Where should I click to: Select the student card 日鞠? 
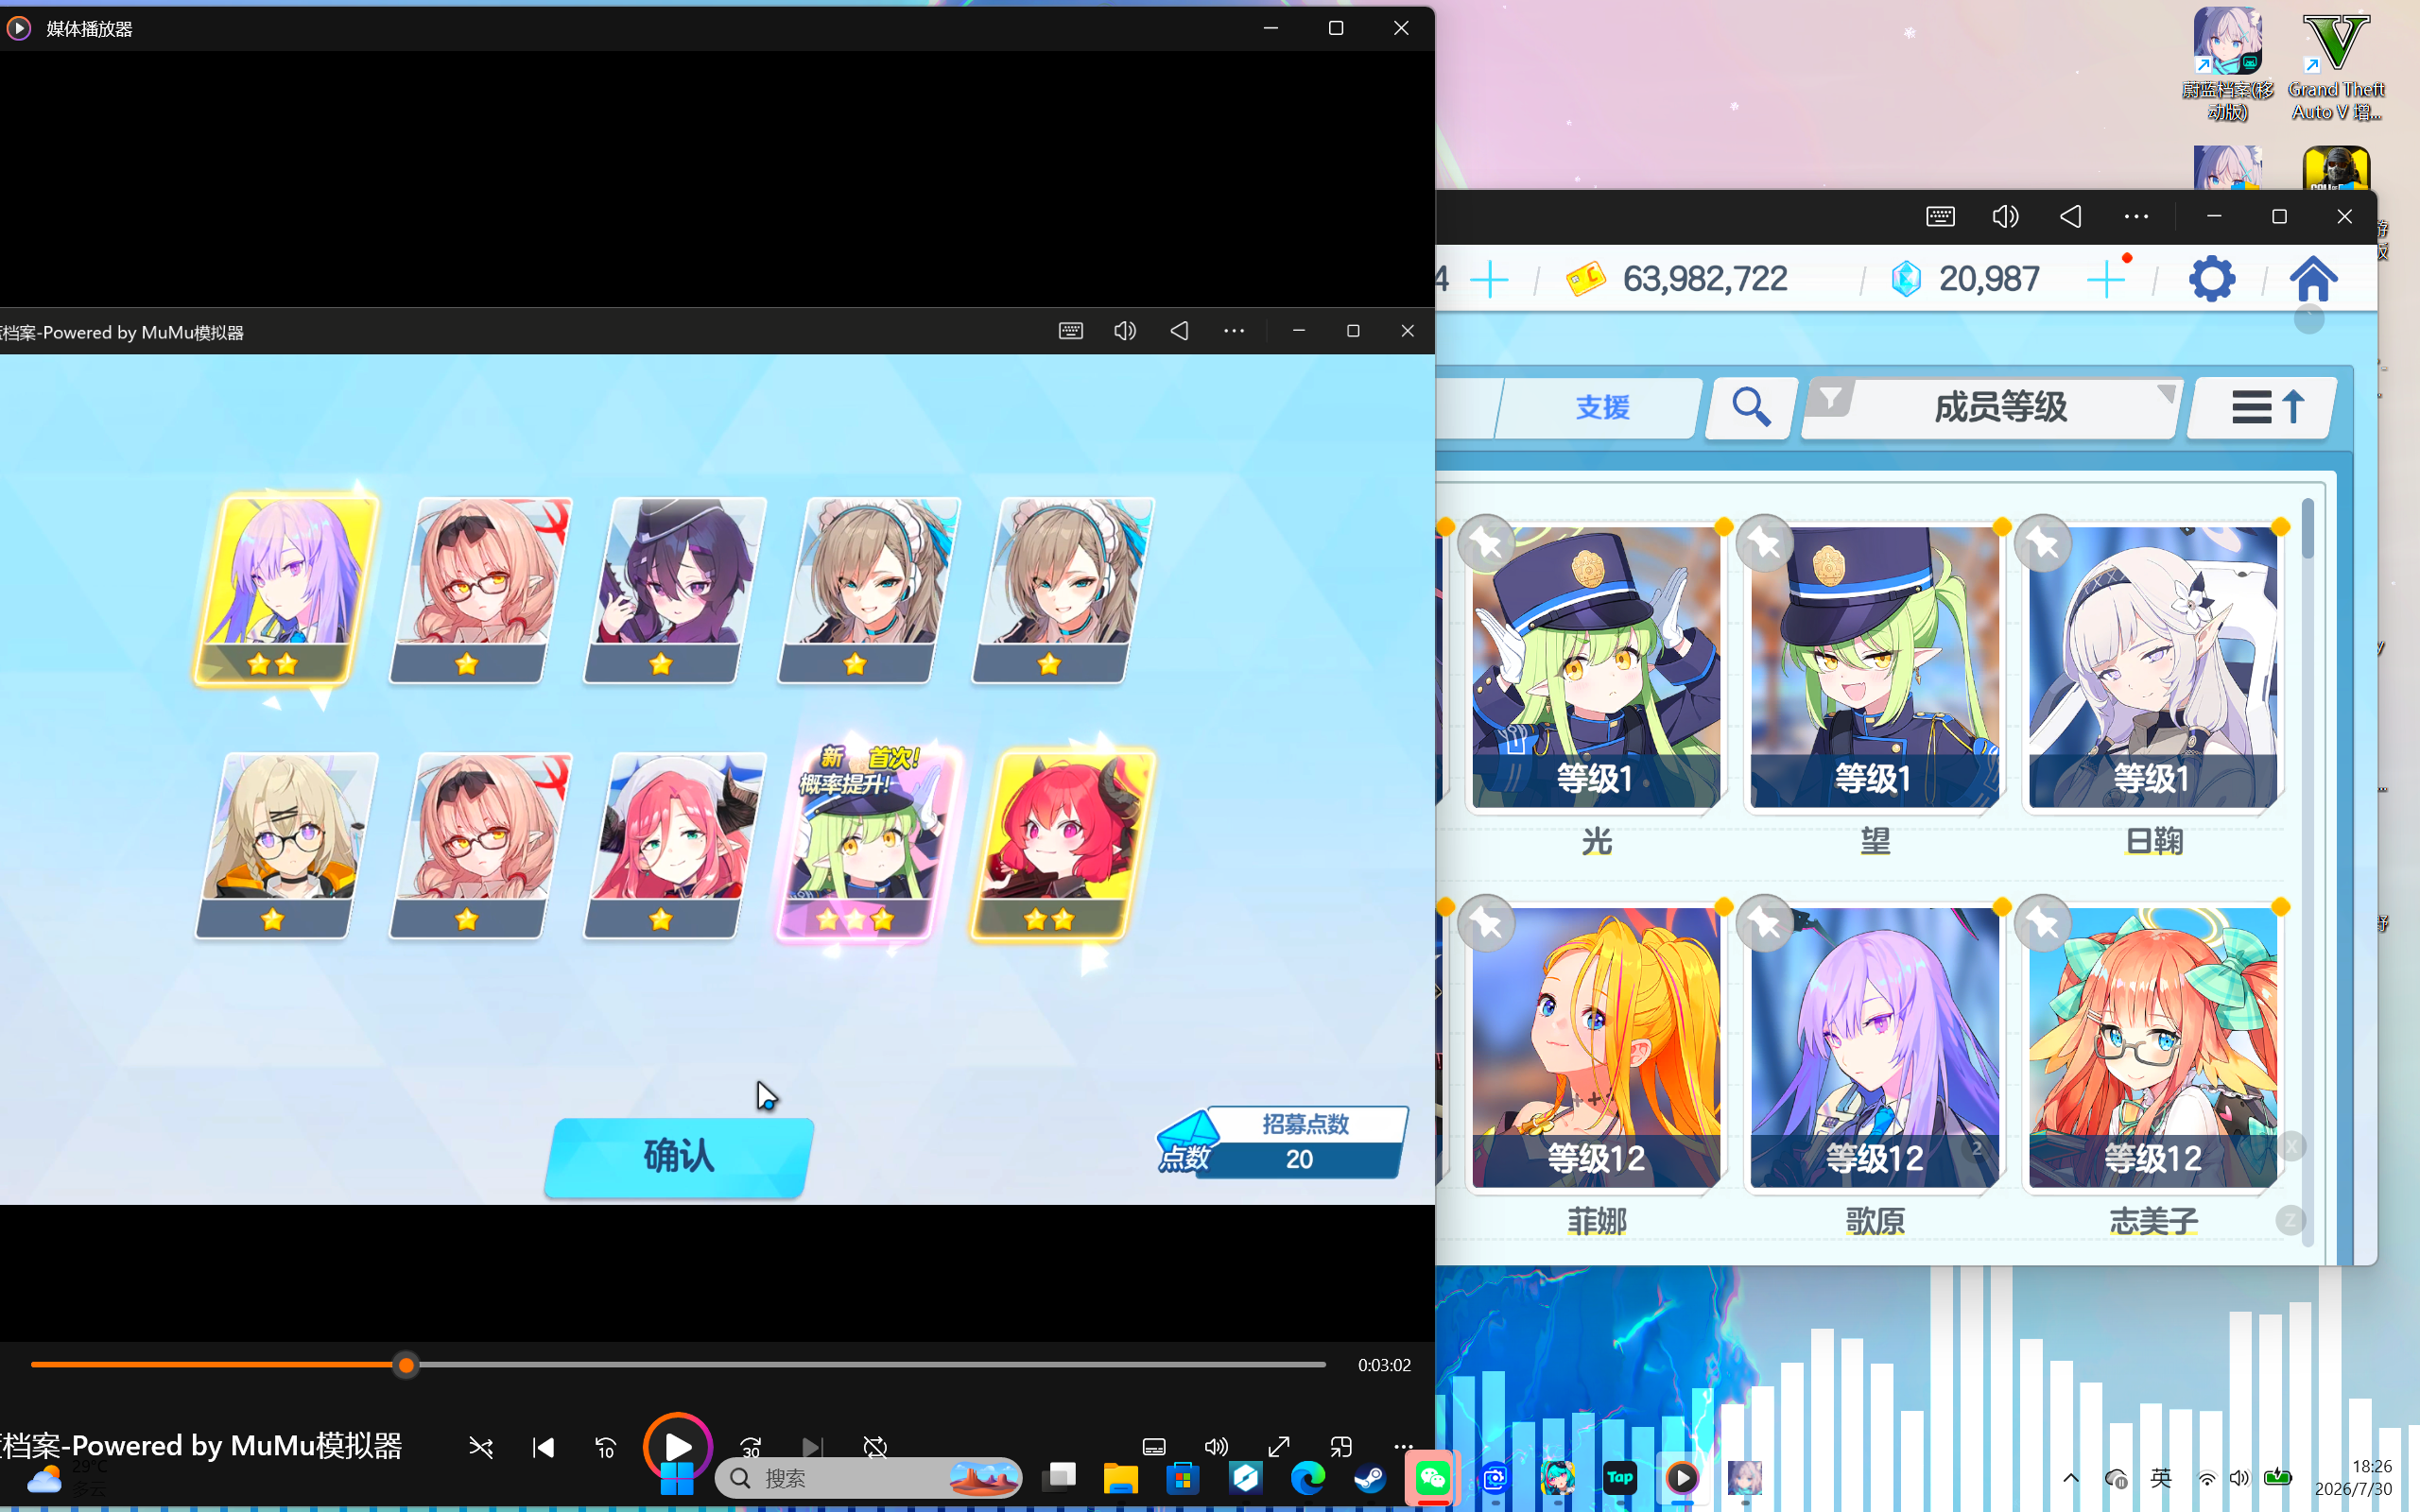click(x=2152, y=666)
